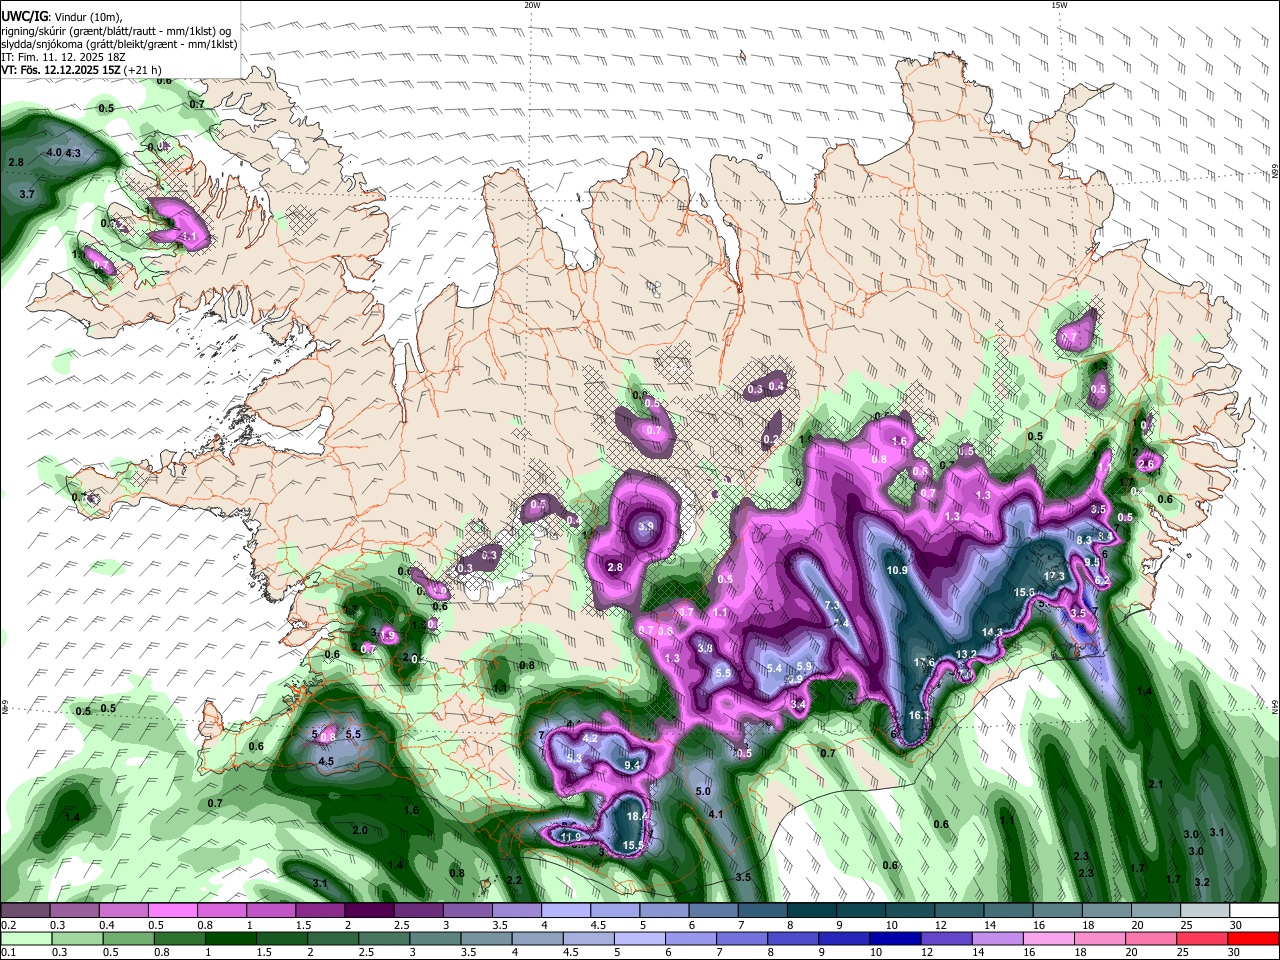
Task: Click the precipitation value '15.5' near south coast
Action: pyautogui.click(x=633, y=845)
